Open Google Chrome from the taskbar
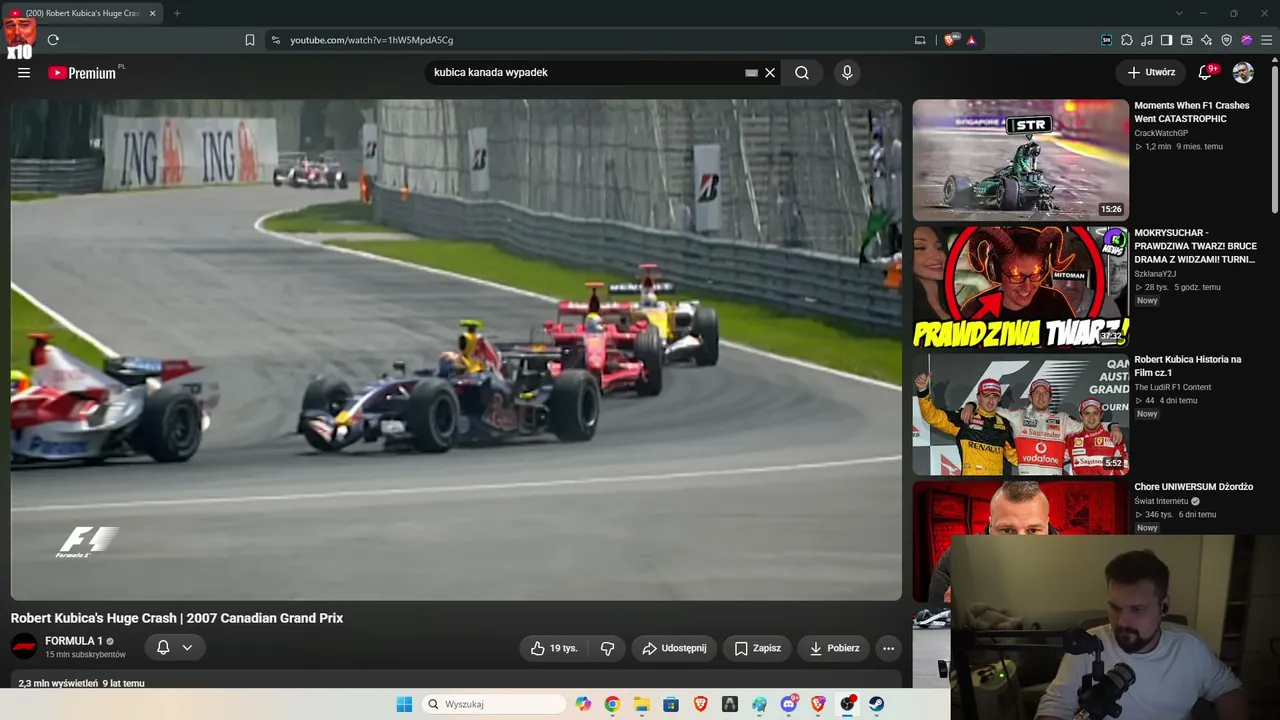Viewport: 1280px width, 720px height. click(x=612, y=704)
